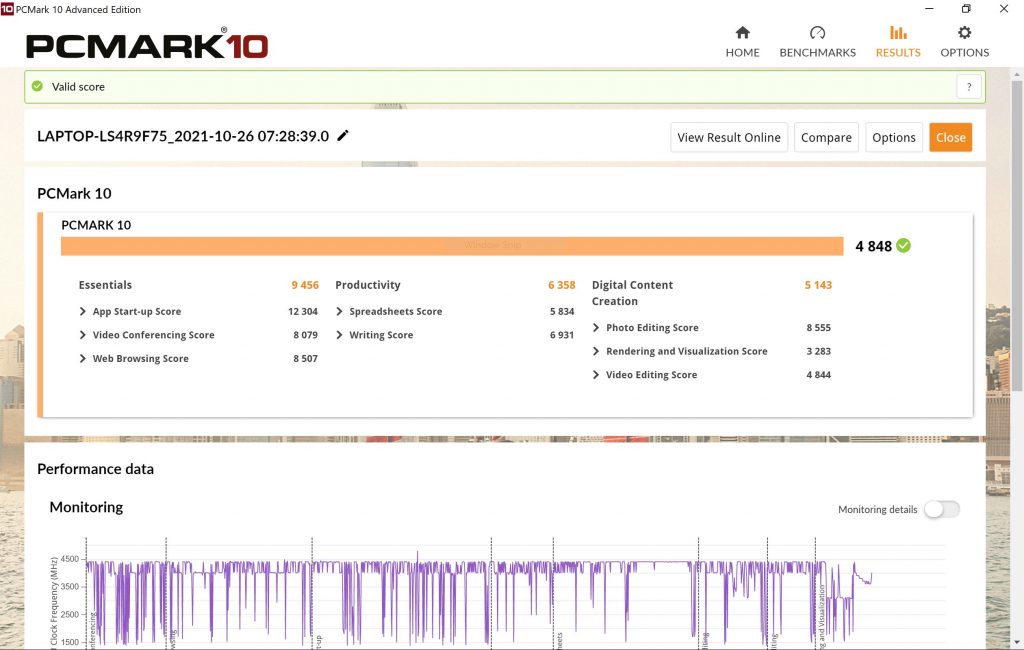Open the Options tab

pos(965,42)
